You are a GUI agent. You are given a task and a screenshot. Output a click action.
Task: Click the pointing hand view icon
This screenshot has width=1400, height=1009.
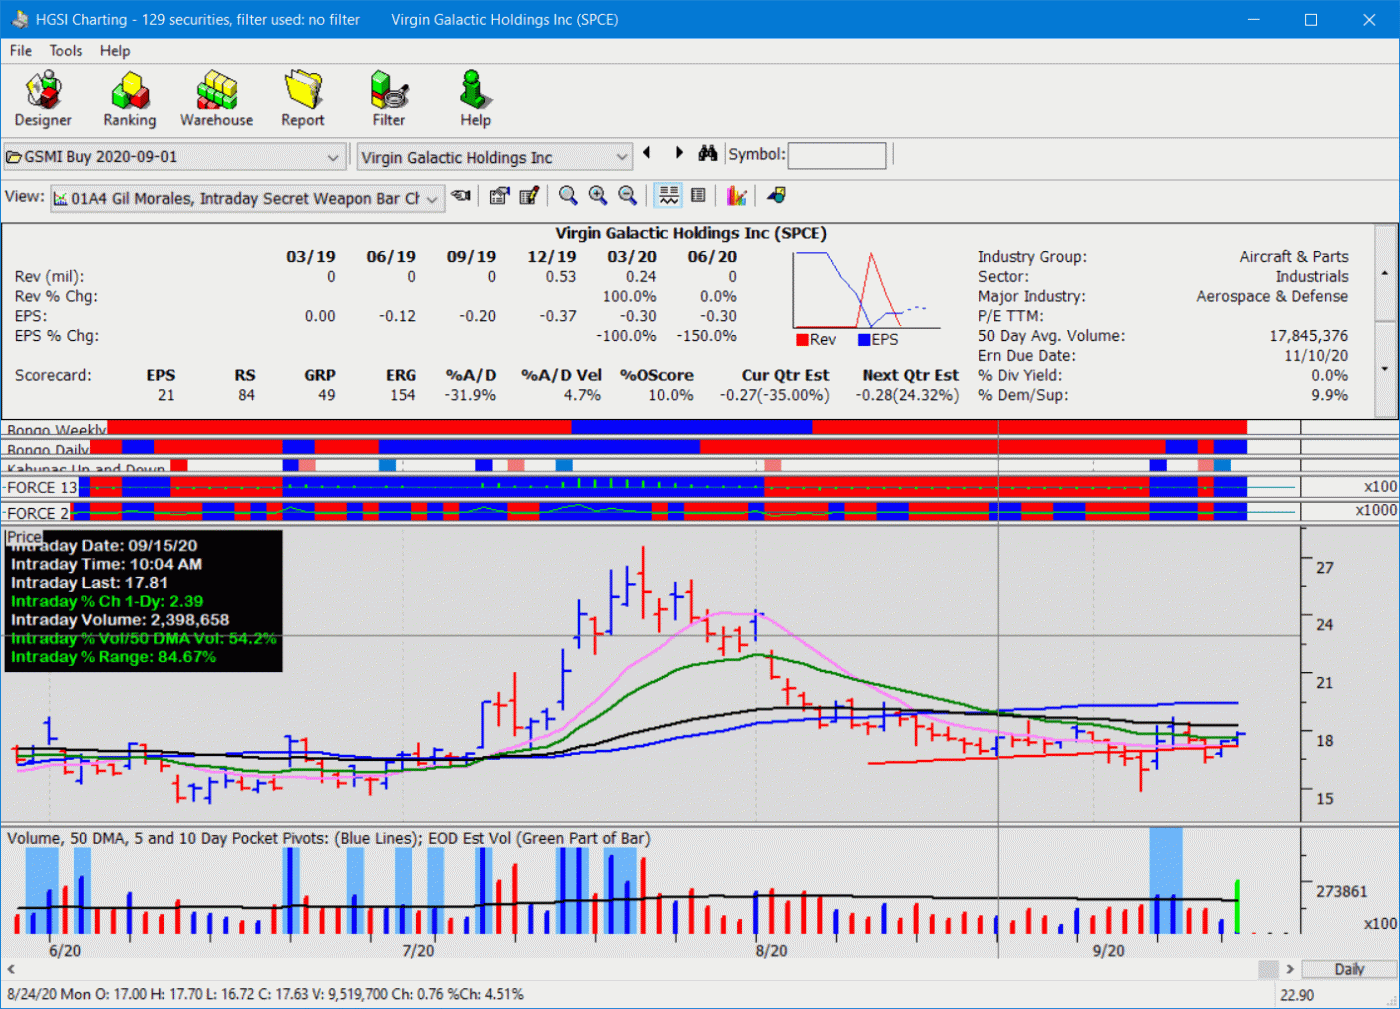coord(461,196)
